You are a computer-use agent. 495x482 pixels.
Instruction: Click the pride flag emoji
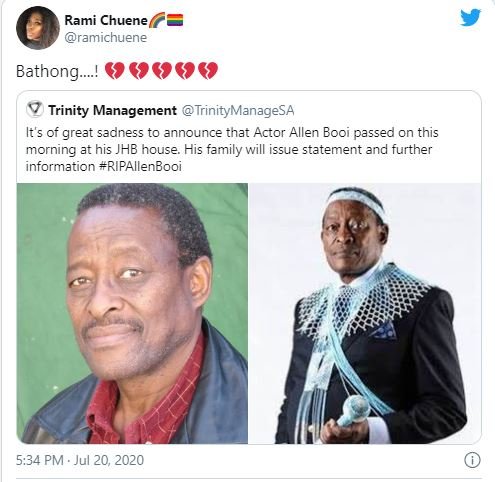coord(175,20)
